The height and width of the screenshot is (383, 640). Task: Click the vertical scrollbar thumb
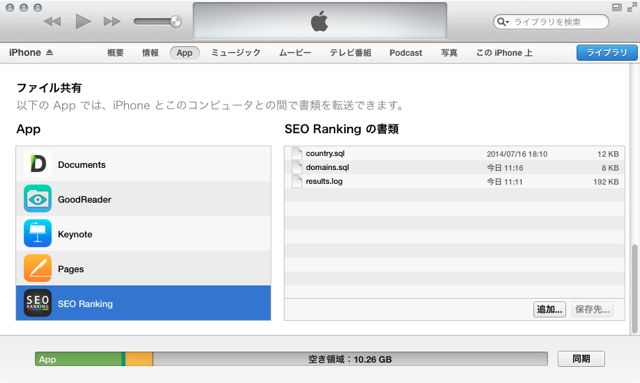(634, 289)
